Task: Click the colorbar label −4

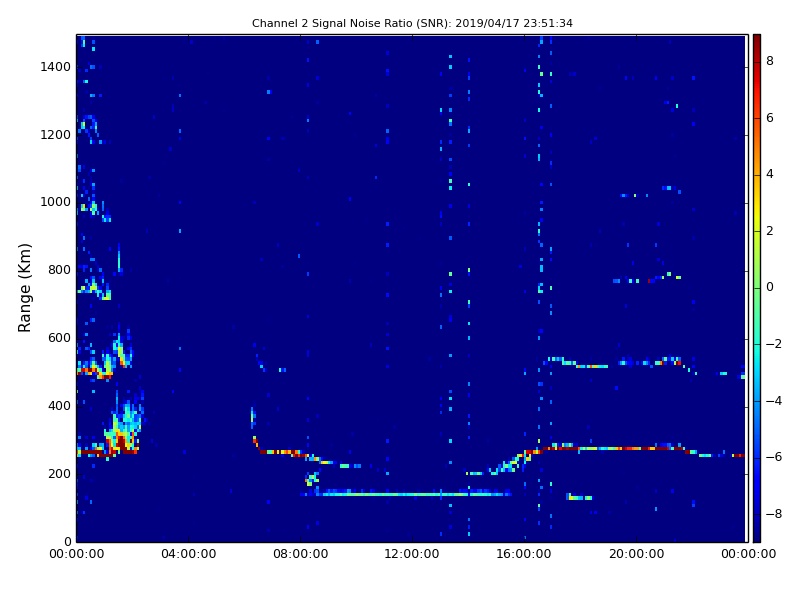Action: tap(773, 401)
